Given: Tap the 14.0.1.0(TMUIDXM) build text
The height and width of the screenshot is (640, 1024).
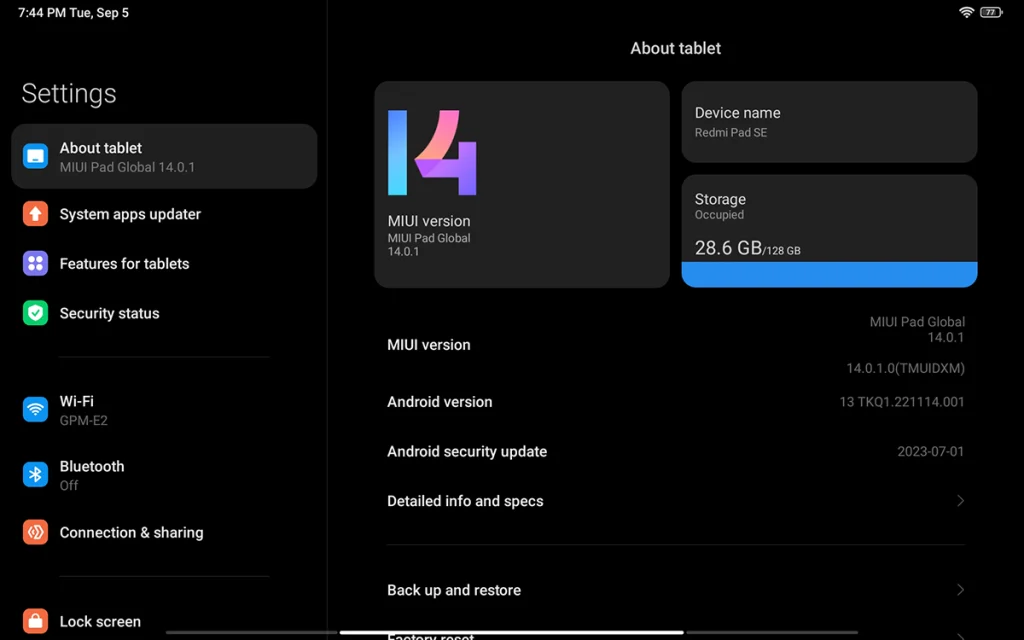Looking at the screenshot, I should [x=905, y=368].
